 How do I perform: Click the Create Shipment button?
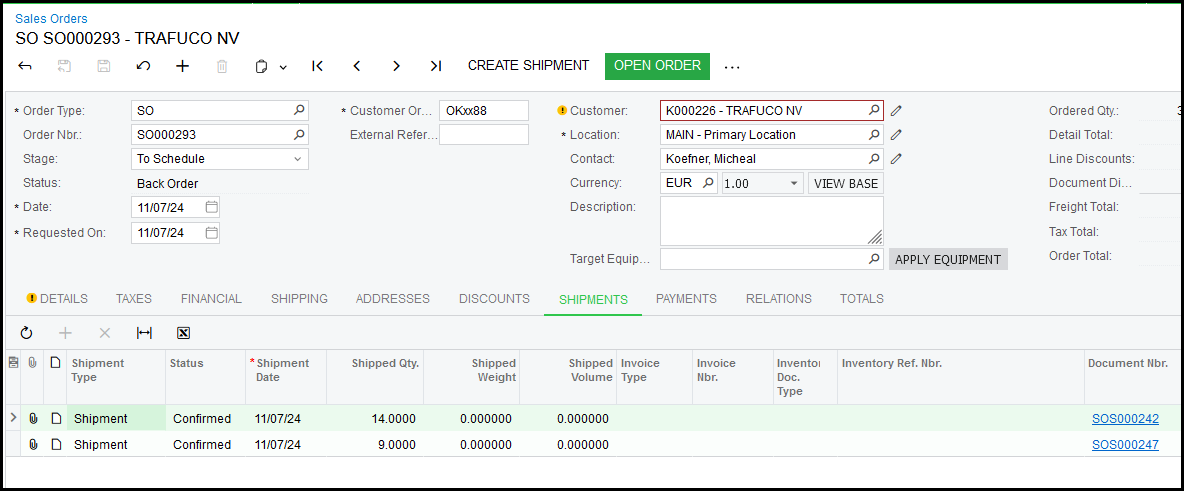[528, 66]
